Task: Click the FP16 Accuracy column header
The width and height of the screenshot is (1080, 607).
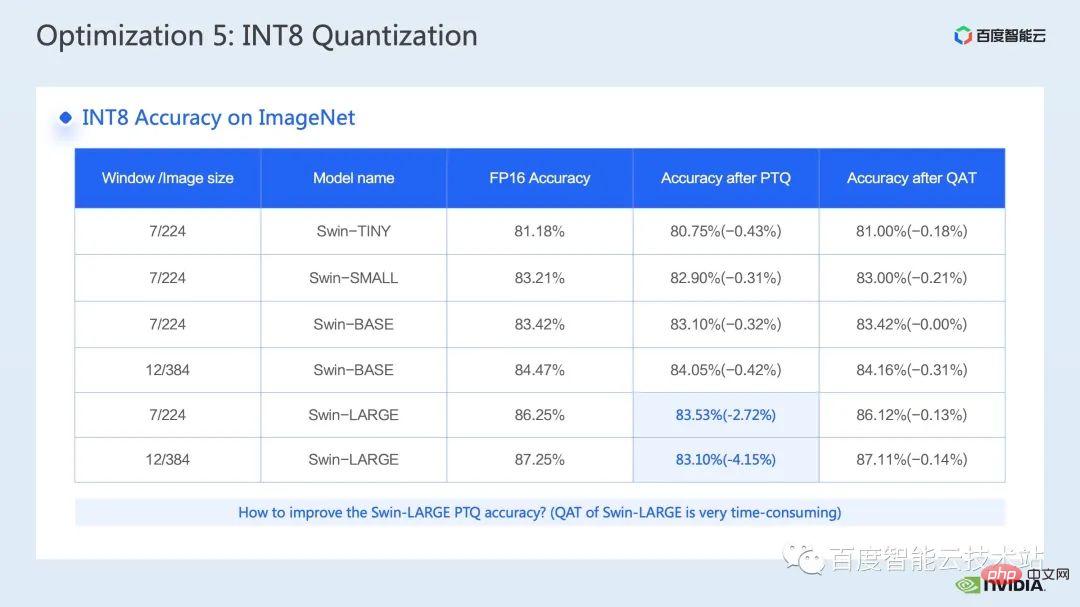Action: tap(539, 178)
